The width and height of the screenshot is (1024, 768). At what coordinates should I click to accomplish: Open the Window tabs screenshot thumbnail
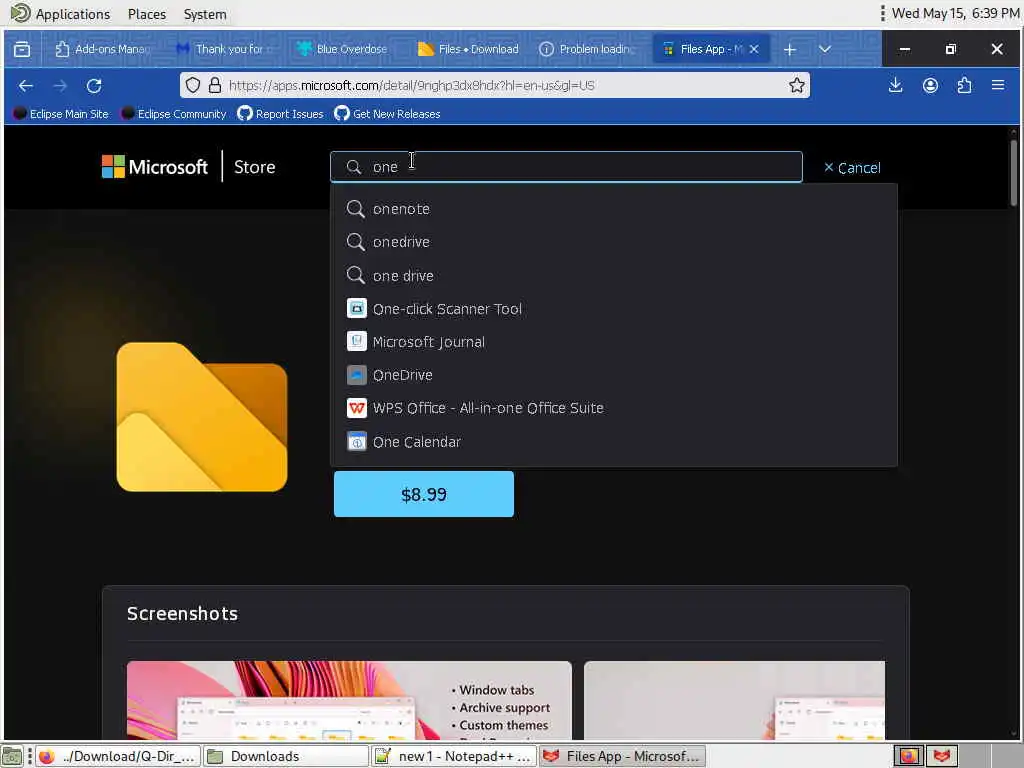[349, 700]
